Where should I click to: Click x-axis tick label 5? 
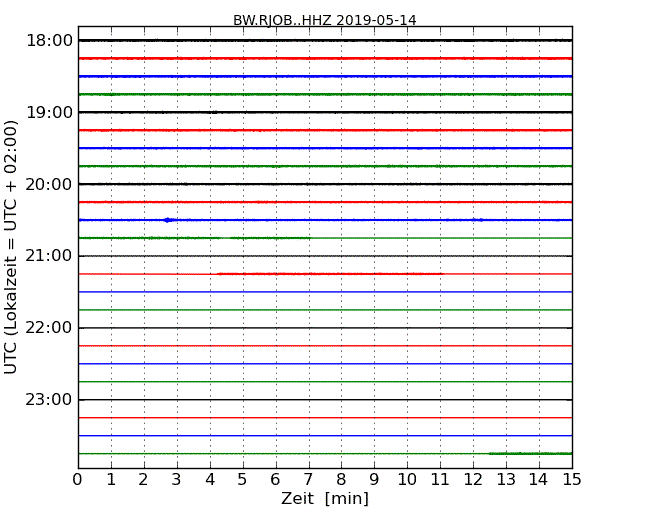tap(243, 480)
